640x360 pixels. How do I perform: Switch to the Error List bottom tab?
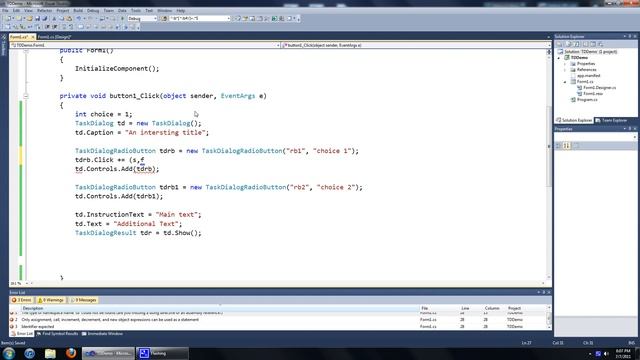point(22,334)
